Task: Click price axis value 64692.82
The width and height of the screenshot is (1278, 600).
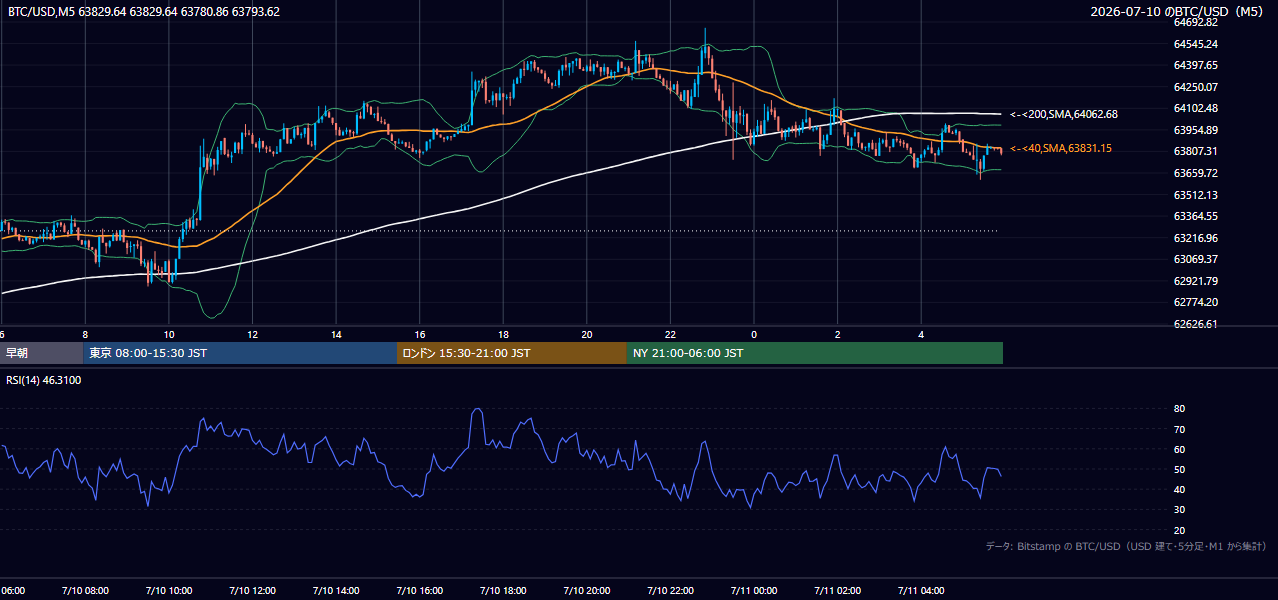Action: pyautogui.click(x=1195, y=22)
